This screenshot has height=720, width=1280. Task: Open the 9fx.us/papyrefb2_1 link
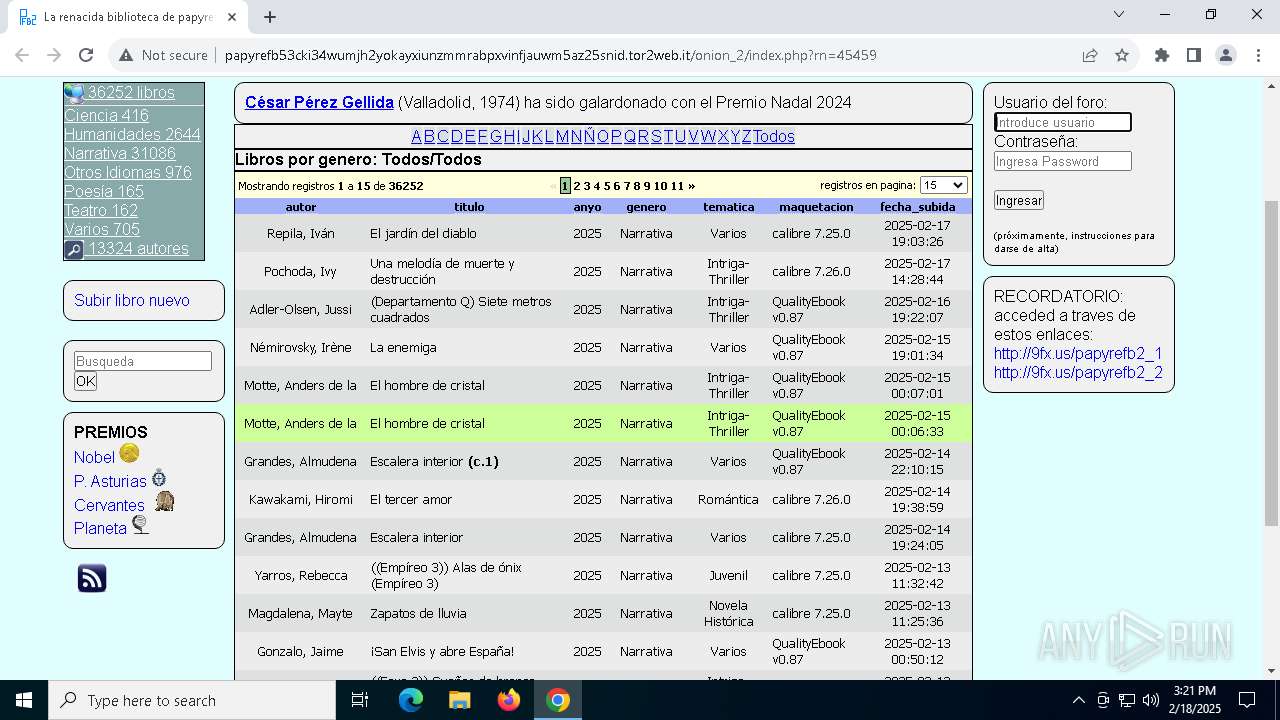pos(1078,353)
